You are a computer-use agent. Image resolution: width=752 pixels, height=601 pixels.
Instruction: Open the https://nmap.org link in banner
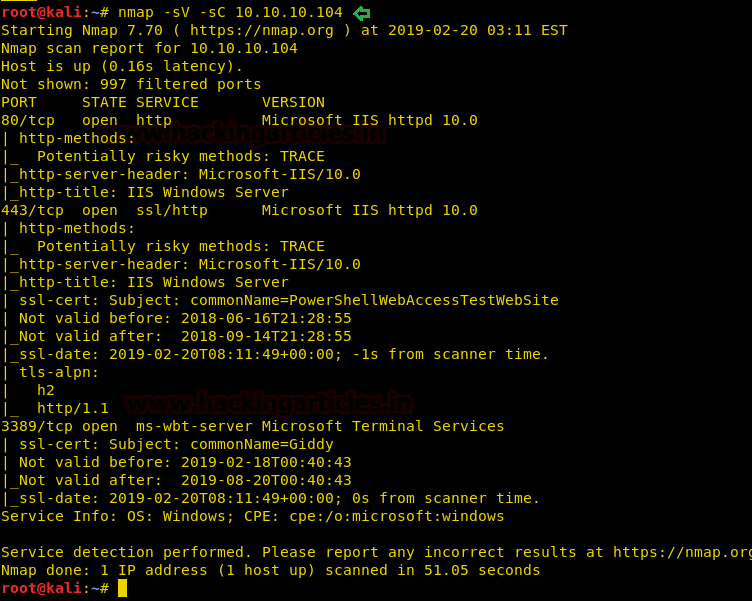click(x=261, y=30)
